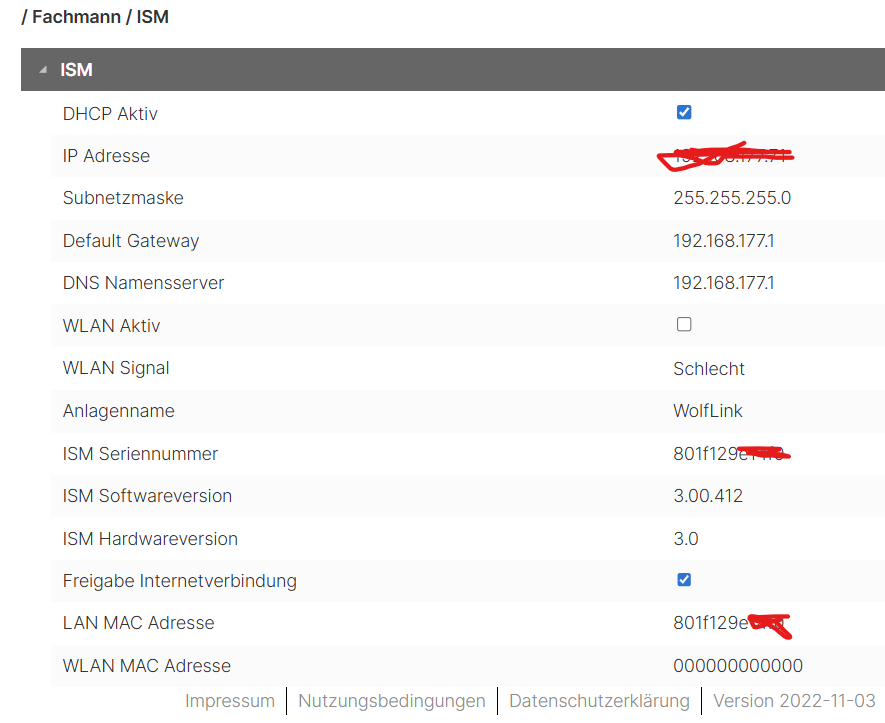Click the ISM section header title
The height and width of the screenshot is (723, 885).
point(77,70)
